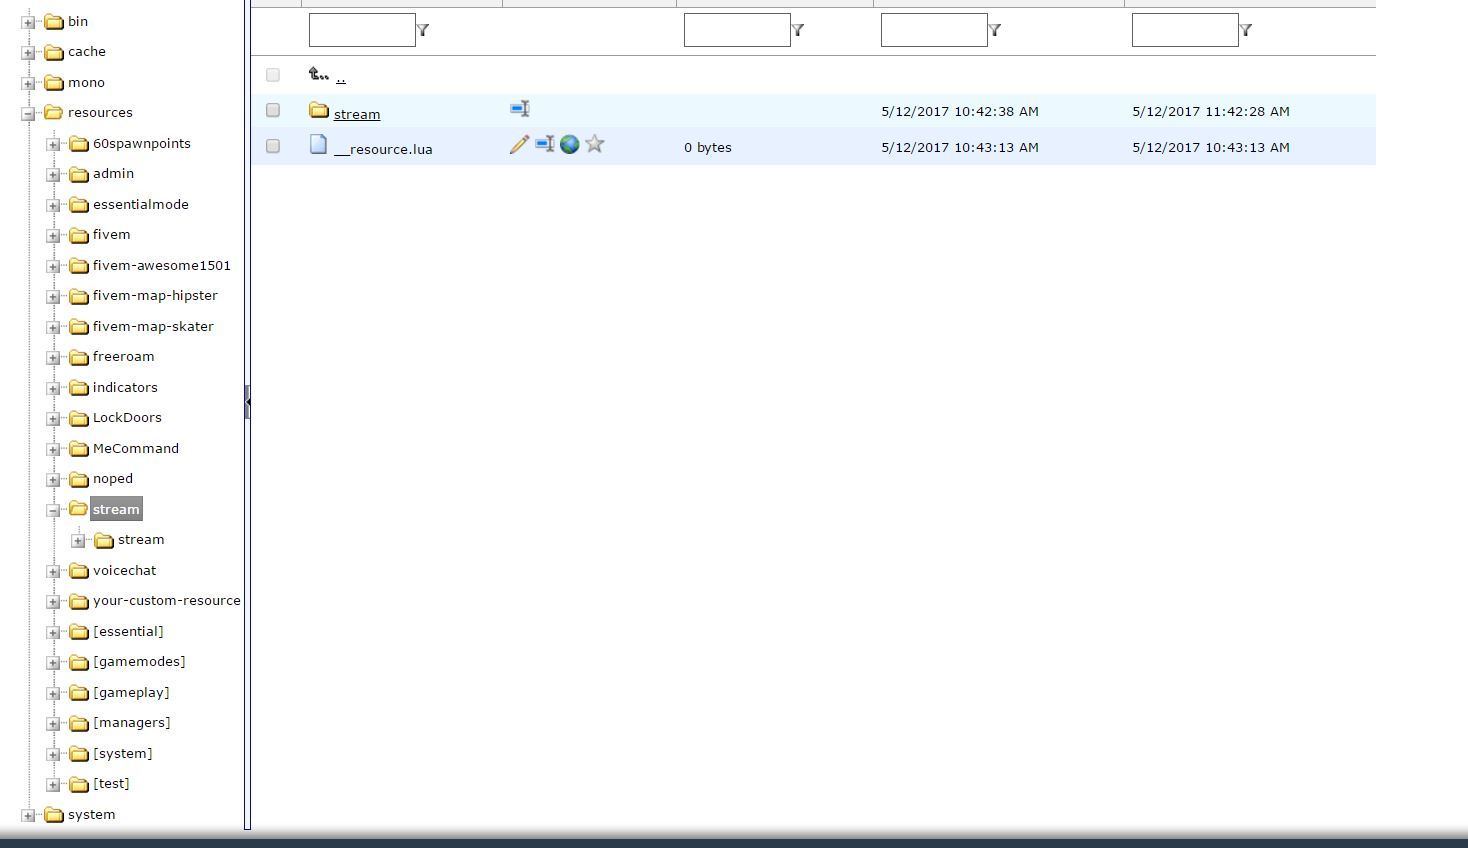The image size is (1468, 848).
Task: Select the __resource.lua file checkbox
Action: [273, 146]
